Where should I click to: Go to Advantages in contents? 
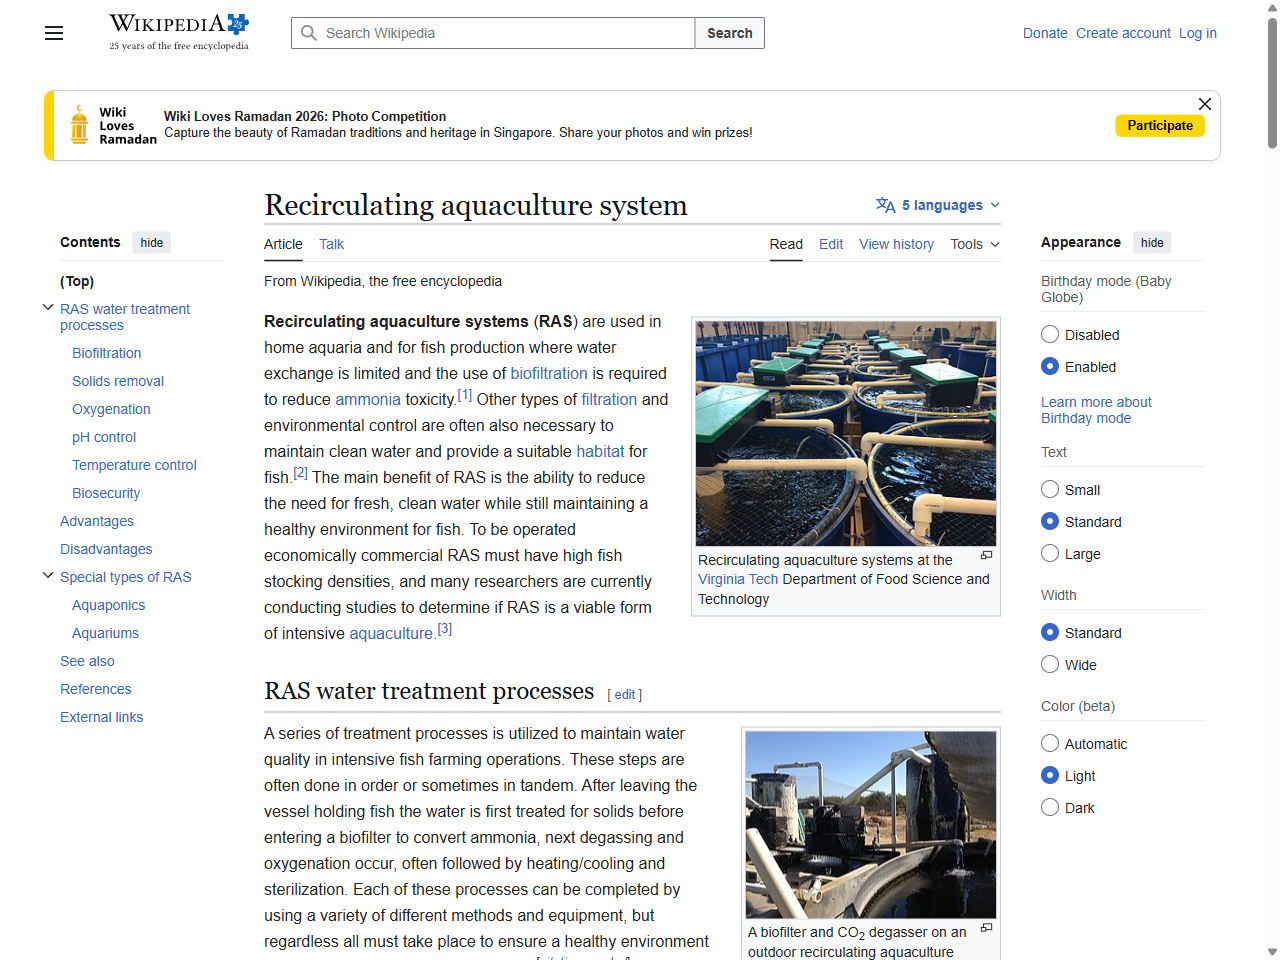click(x=97, y=521)
